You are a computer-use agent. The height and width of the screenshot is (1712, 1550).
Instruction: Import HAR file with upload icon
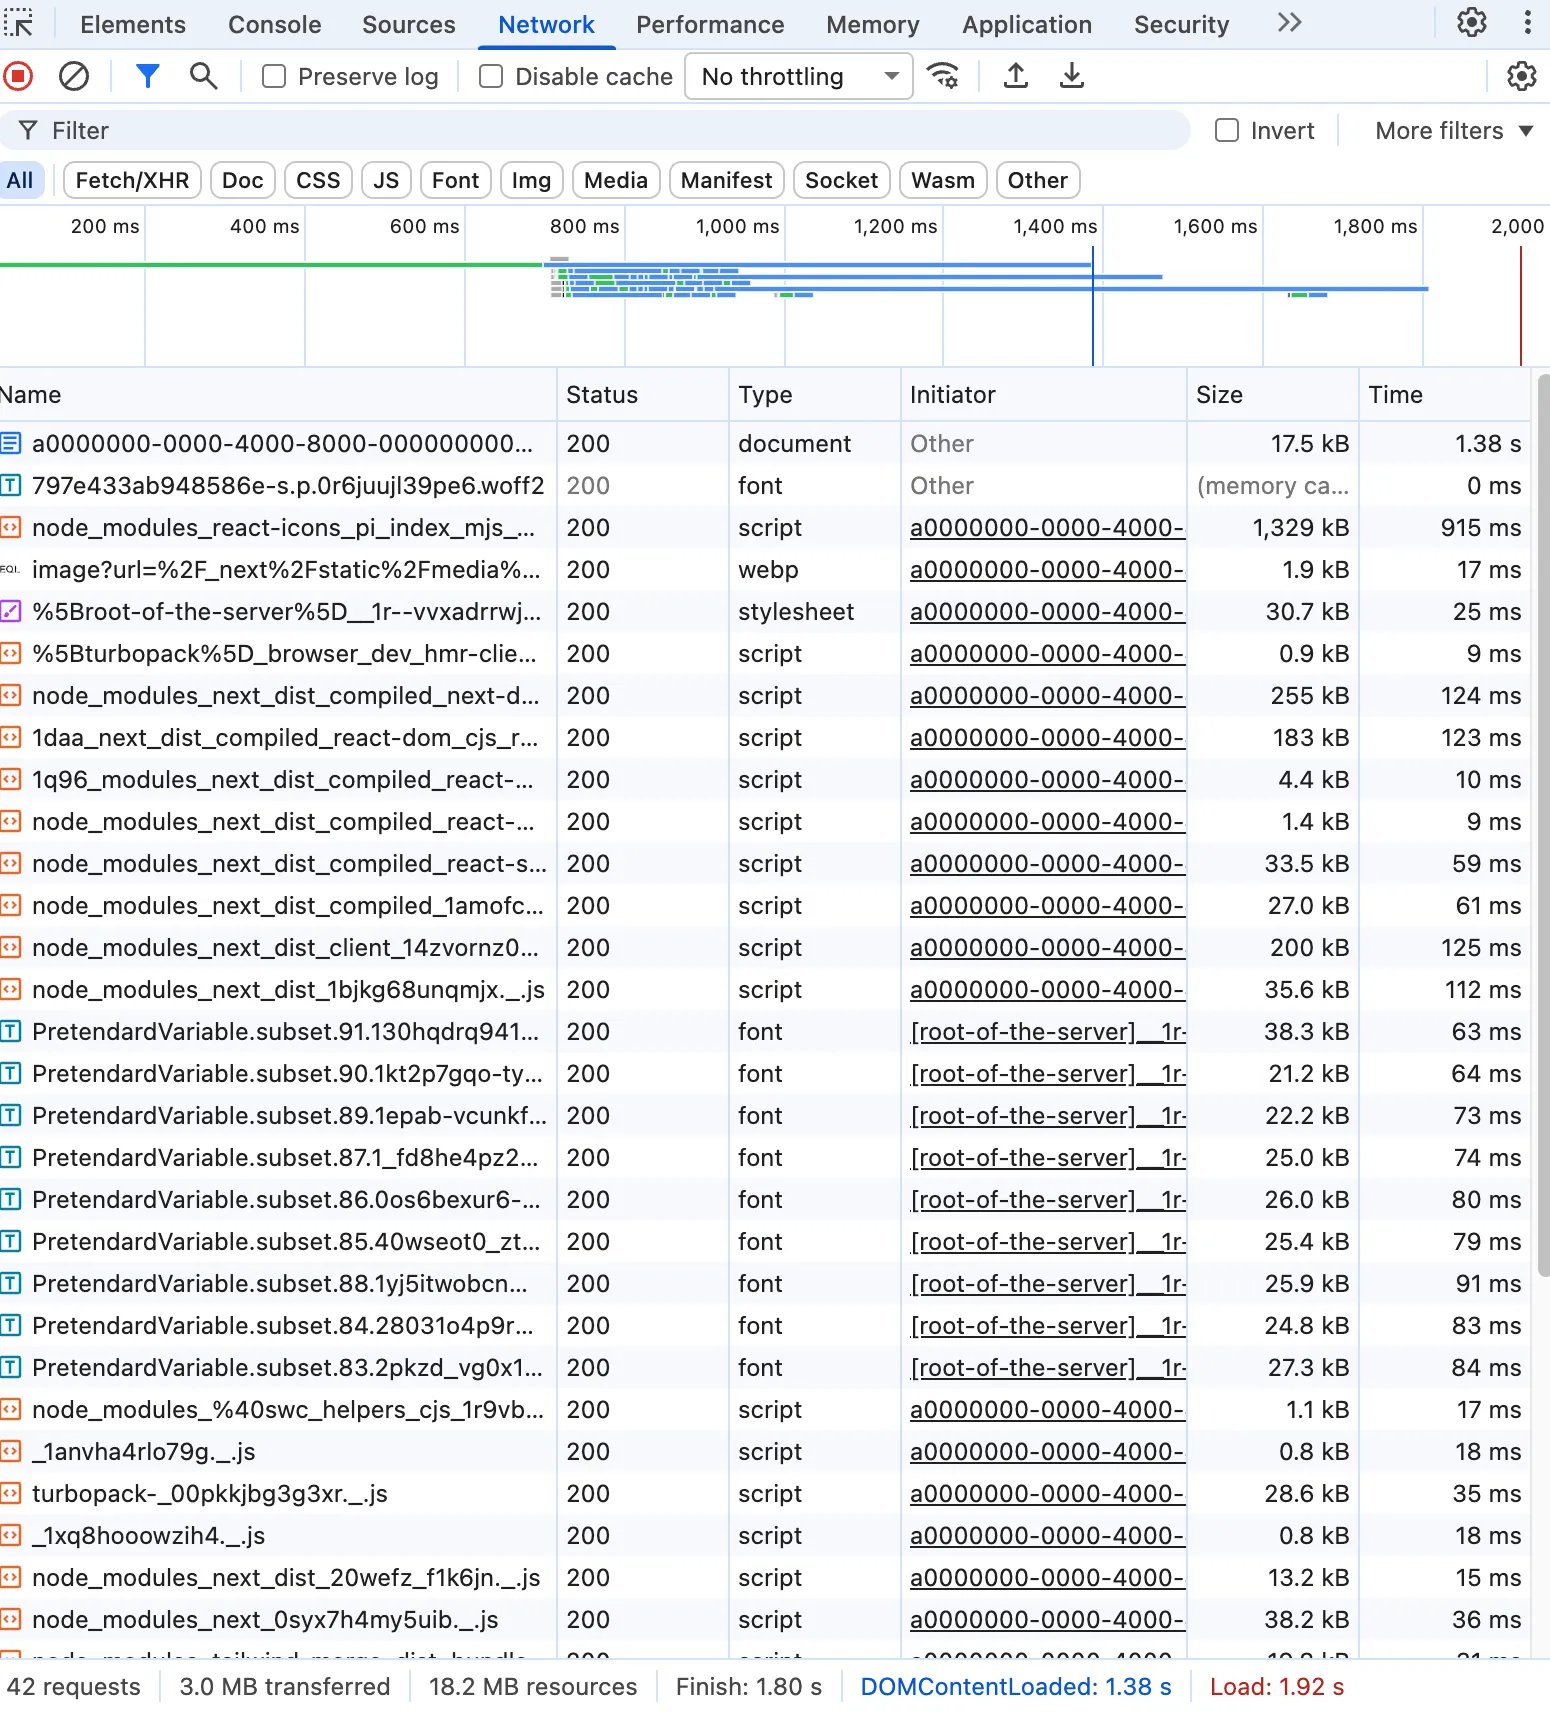click(1016, 76)
